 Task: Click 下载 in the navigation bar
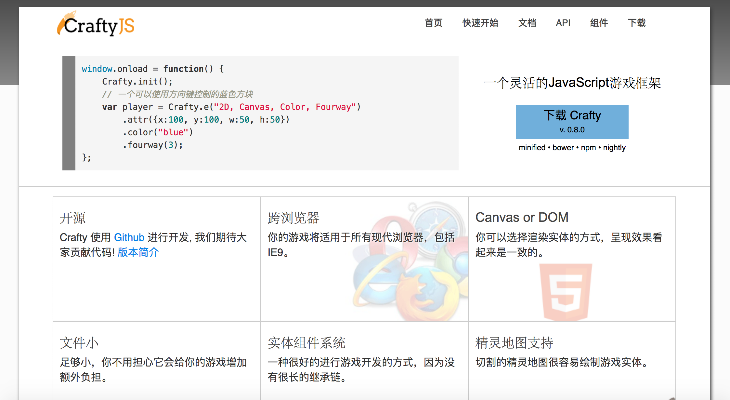[637, 23]
